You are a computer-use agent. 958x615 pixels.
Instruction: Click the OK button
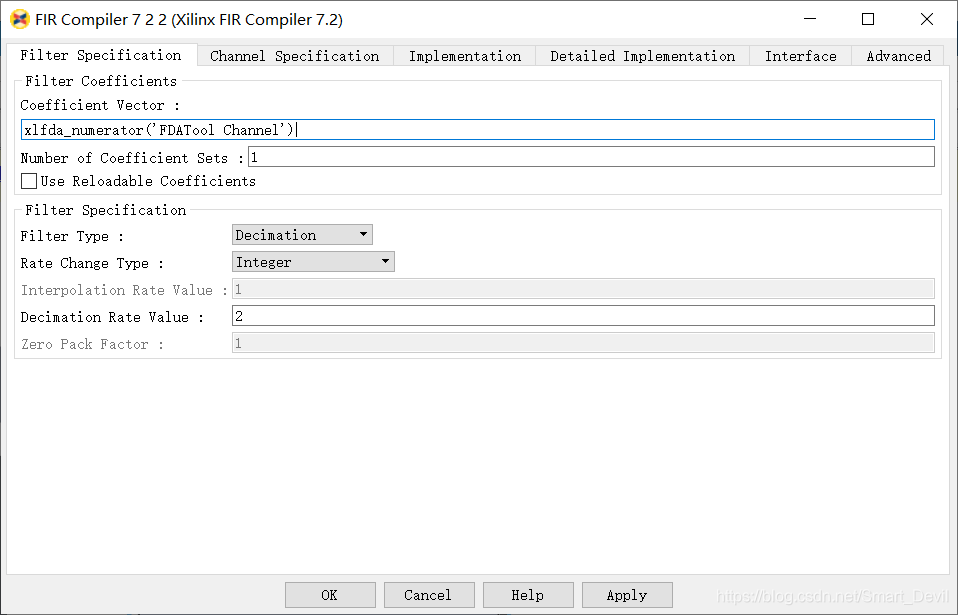point(330,595)
